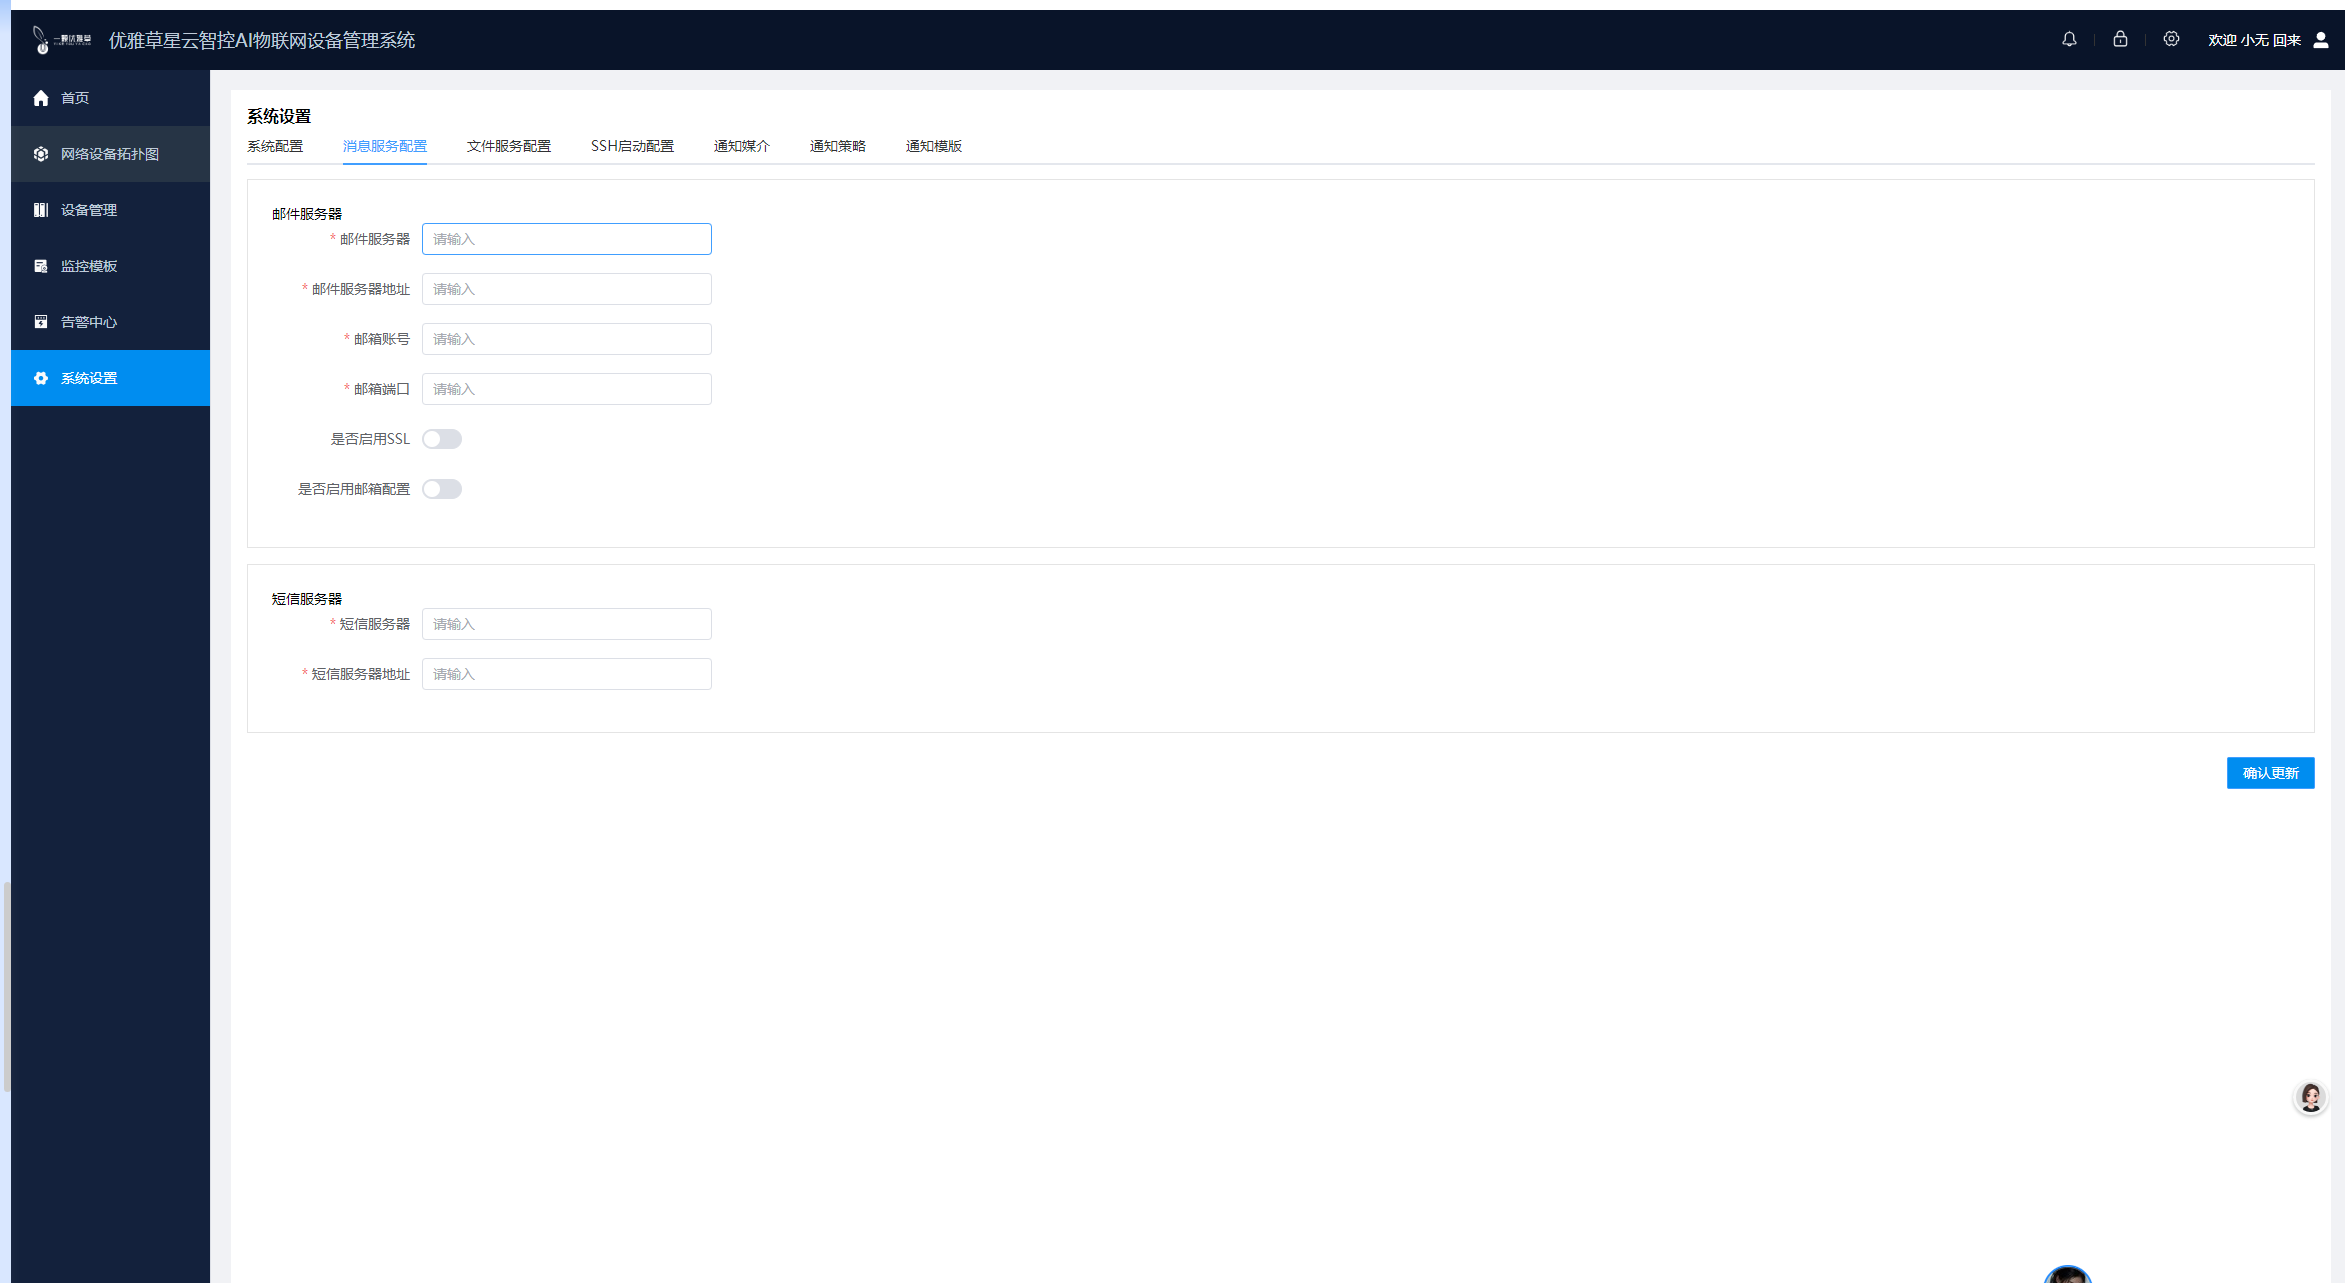The height and width of the screenshot is (1283, 2345).
Task: Select the 通知策略 tab
Action: 837,146
